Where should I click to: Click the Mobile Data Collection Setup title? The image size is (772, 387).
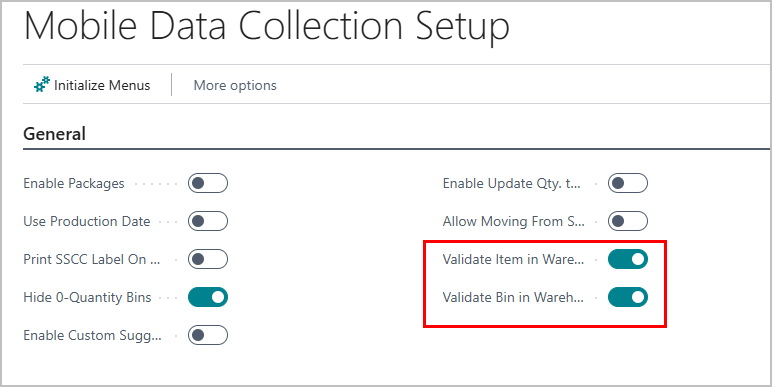(x=266, y=26)
